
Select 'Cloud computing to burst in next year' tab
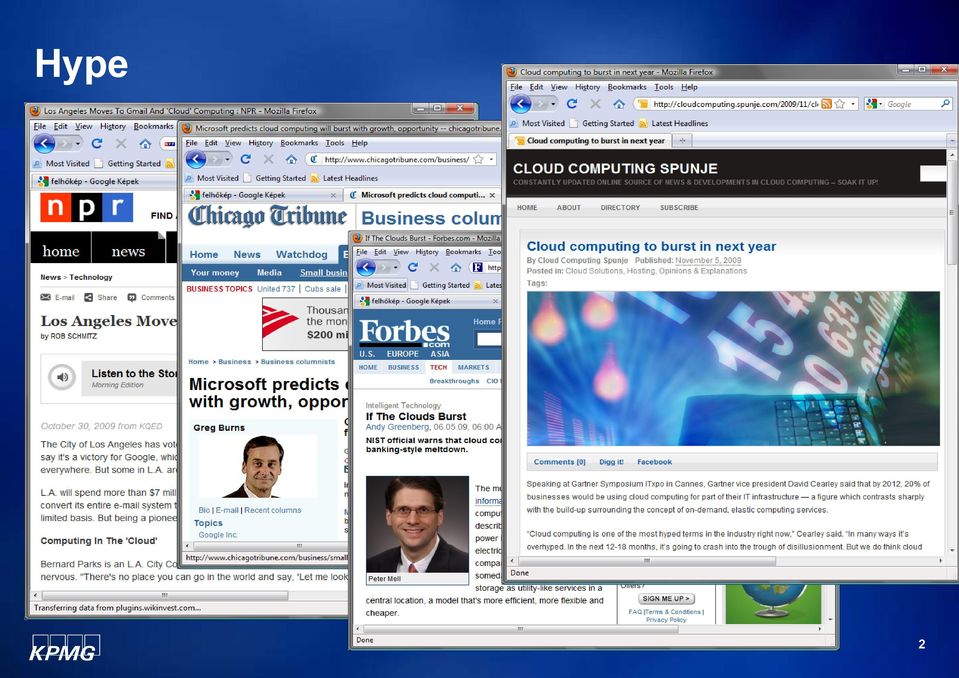tap(590, 141)
